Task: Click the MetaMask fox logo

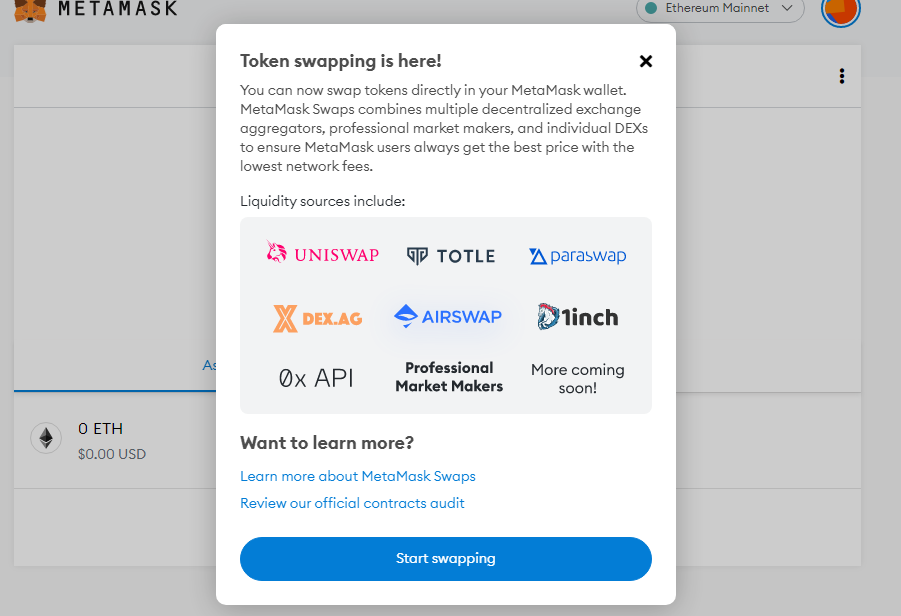Action: (31, 9)
